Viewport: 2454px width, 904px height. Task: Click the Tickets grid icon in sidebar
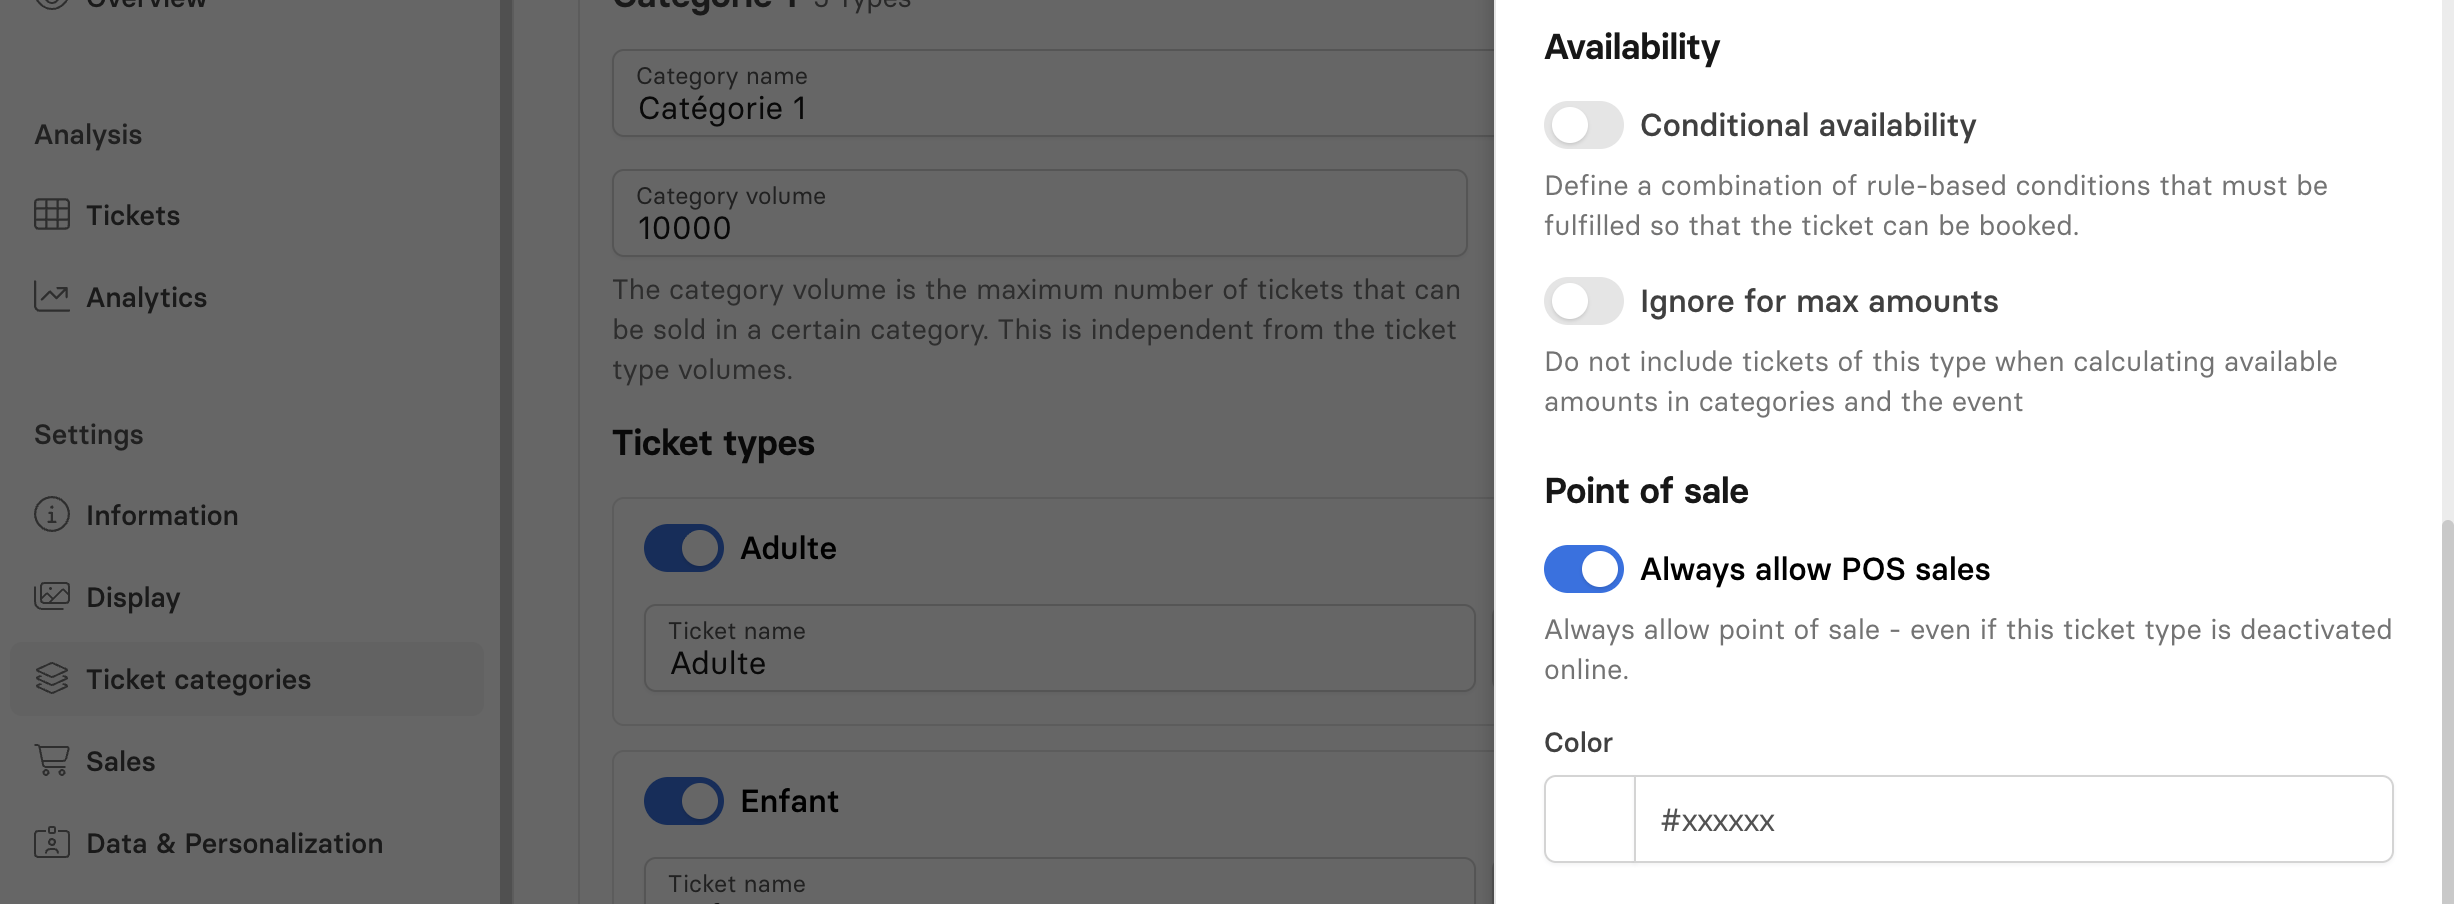click(52, 214)
